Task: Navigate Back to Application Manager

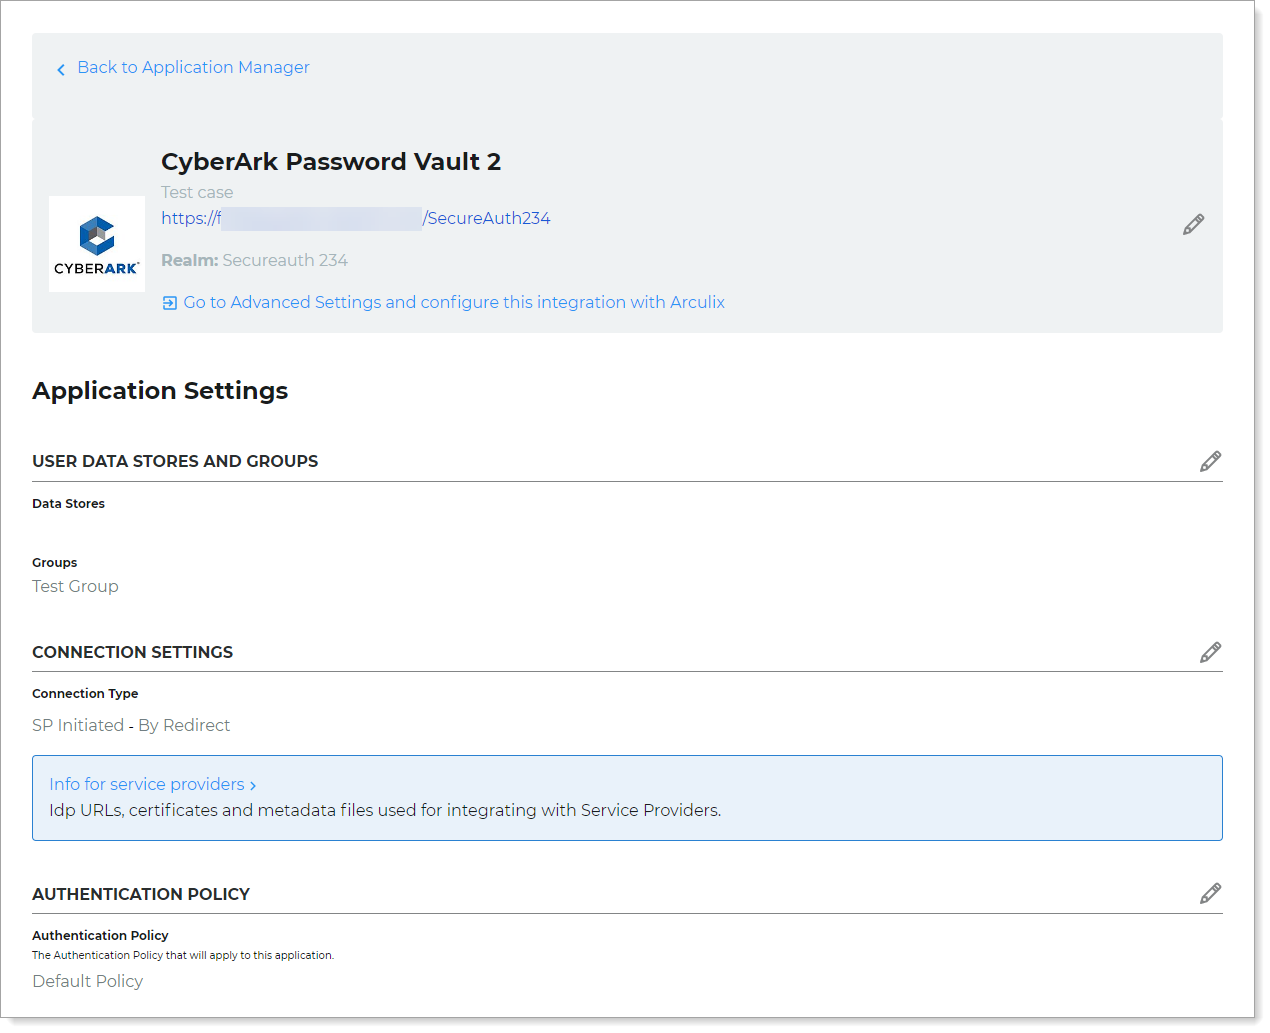Action: click(193, 67)
